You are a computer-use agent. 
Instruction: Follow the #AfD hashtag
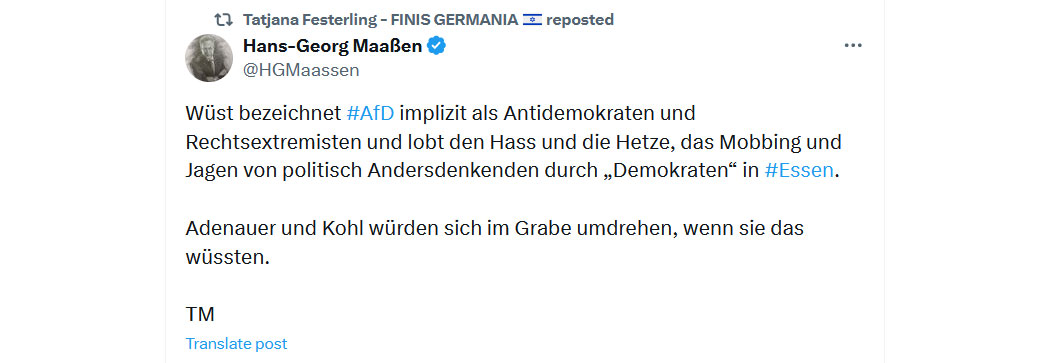tap(370, 113)
